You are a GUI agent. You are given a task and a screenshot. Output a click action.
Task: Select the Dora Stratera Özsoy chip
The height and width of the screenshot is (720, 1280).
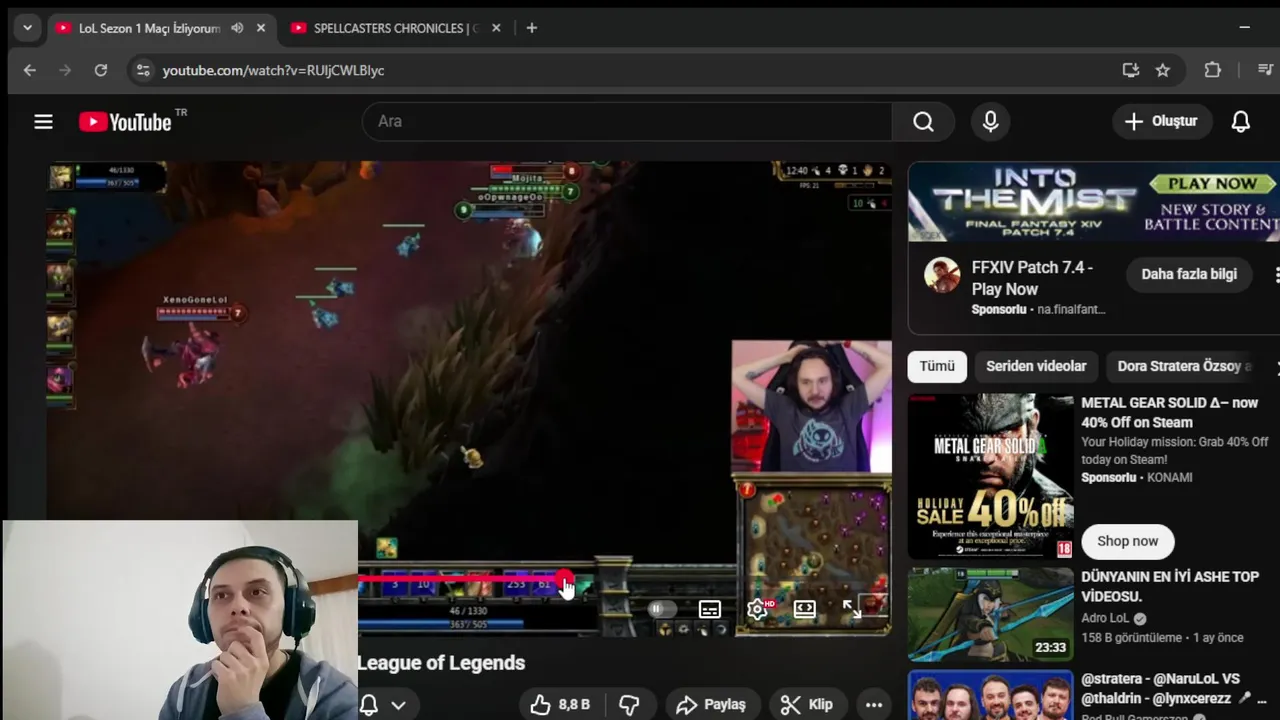[x=1184, y=366]
